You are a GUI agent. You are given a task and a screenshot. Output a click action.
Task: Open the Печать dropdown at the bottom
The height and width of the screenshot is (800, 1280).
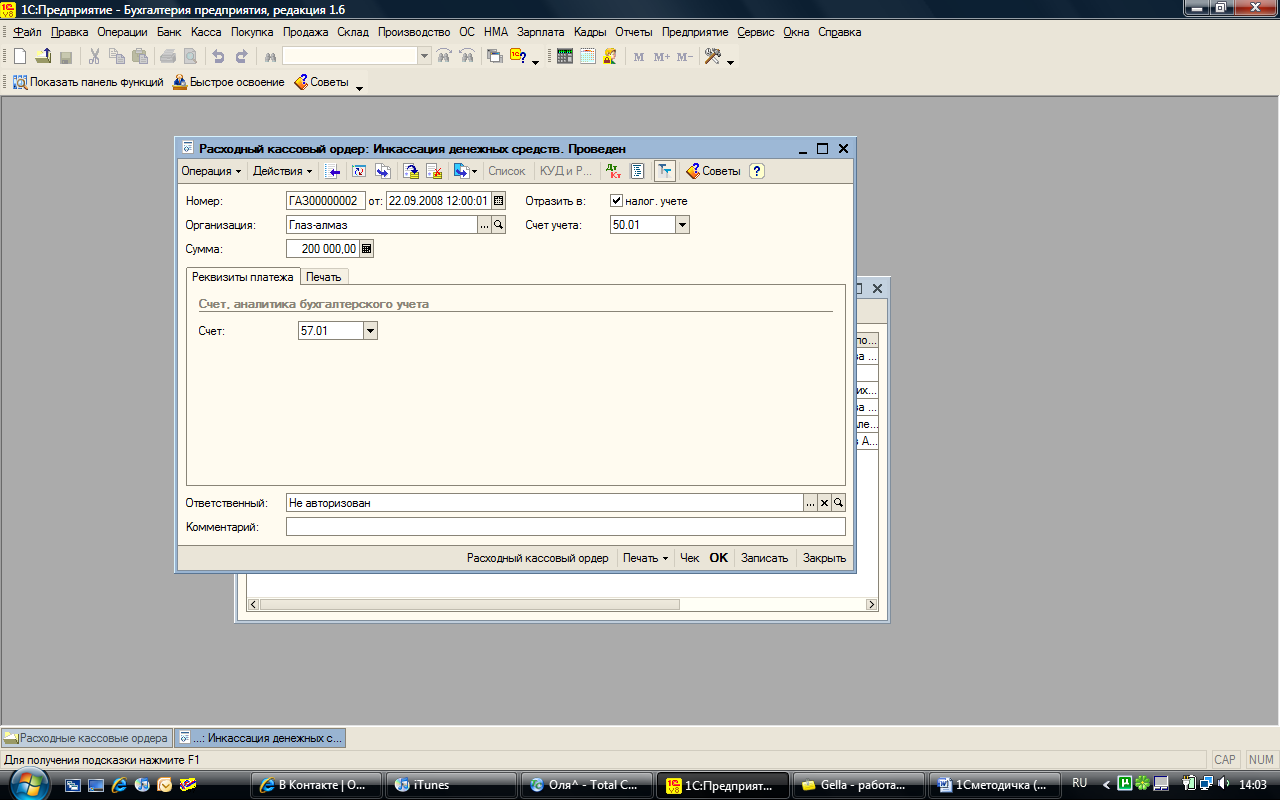tap(645, 558)
